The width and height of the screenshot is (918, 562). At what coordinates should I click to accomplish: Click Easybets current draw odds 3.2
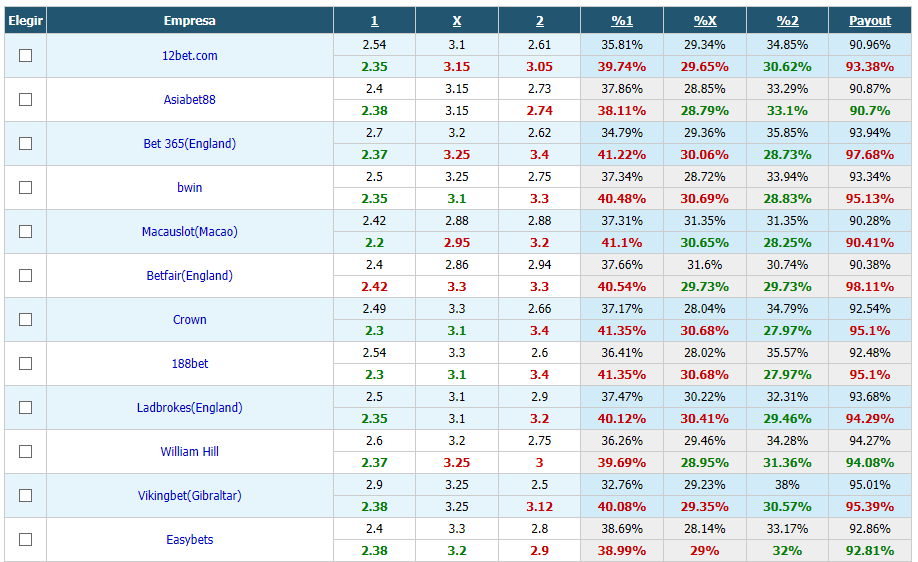click(x=457, y=551)
